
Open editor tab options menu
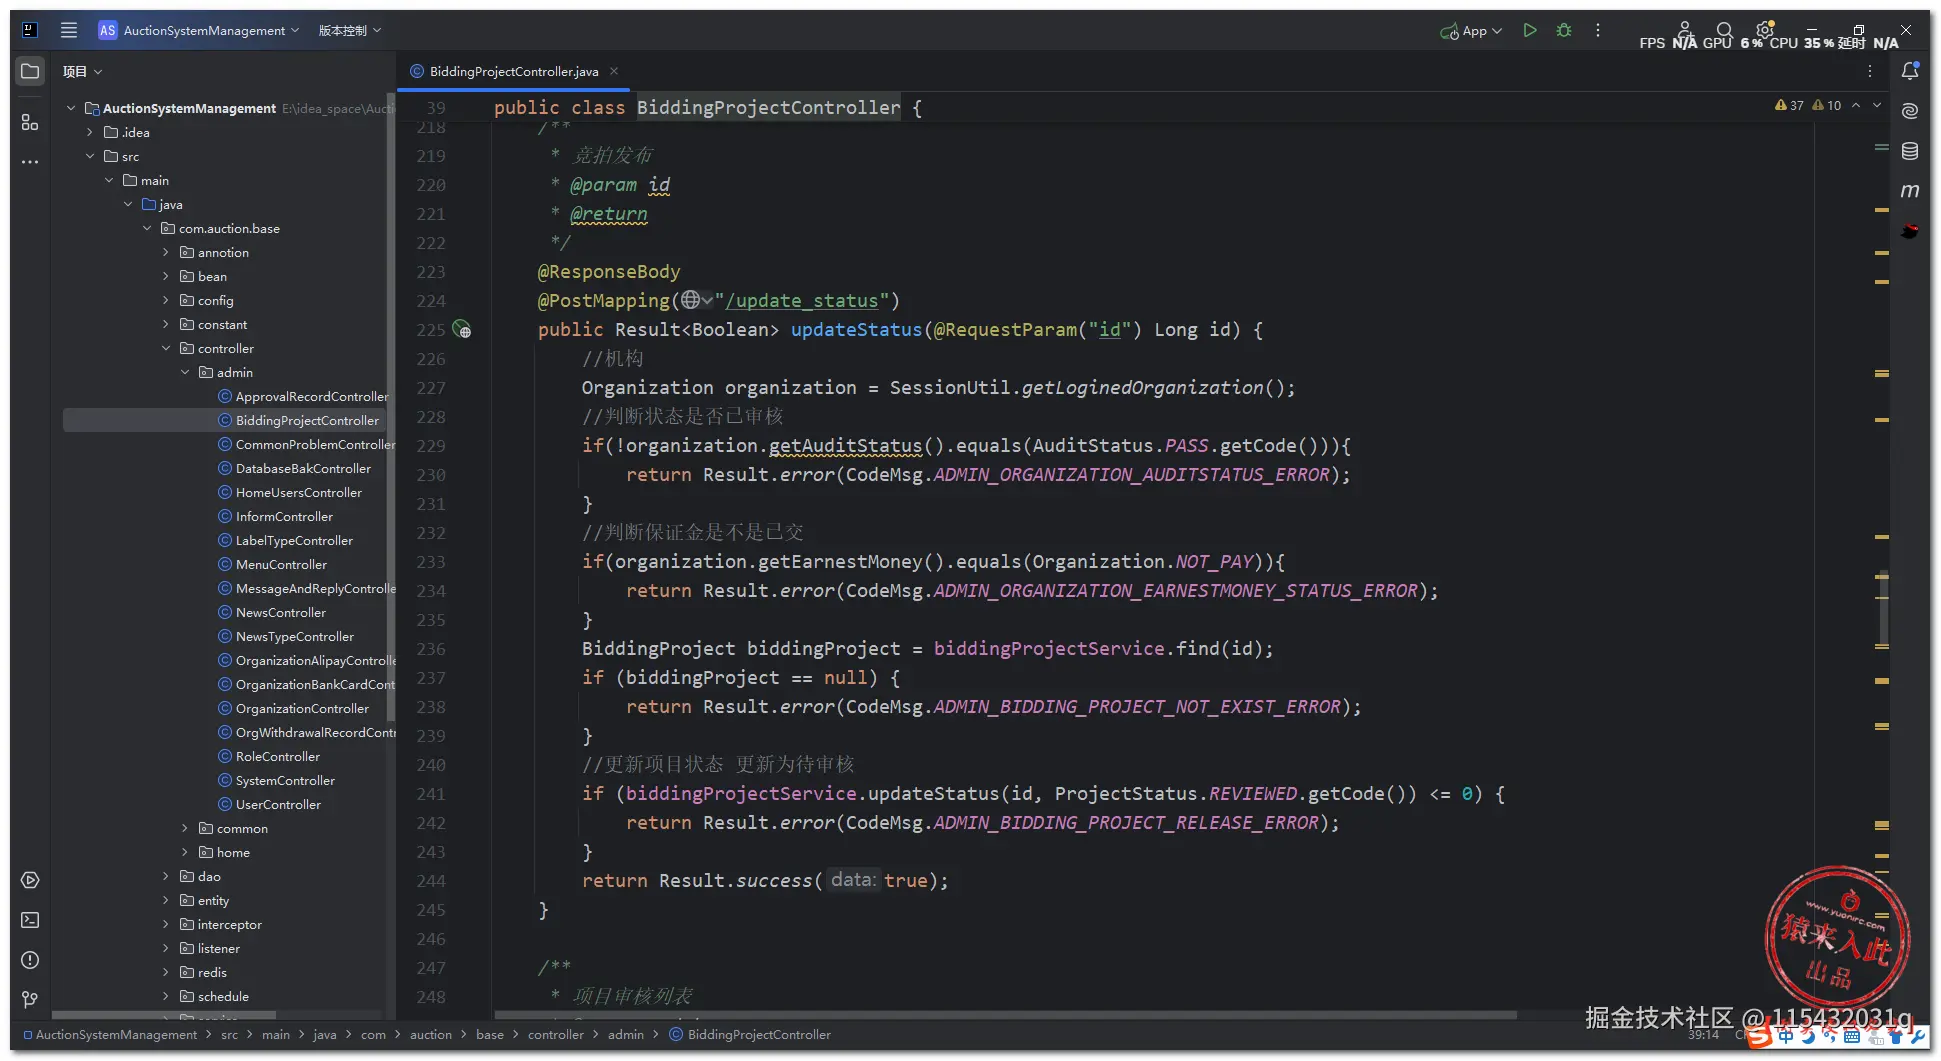point(1870,71)
